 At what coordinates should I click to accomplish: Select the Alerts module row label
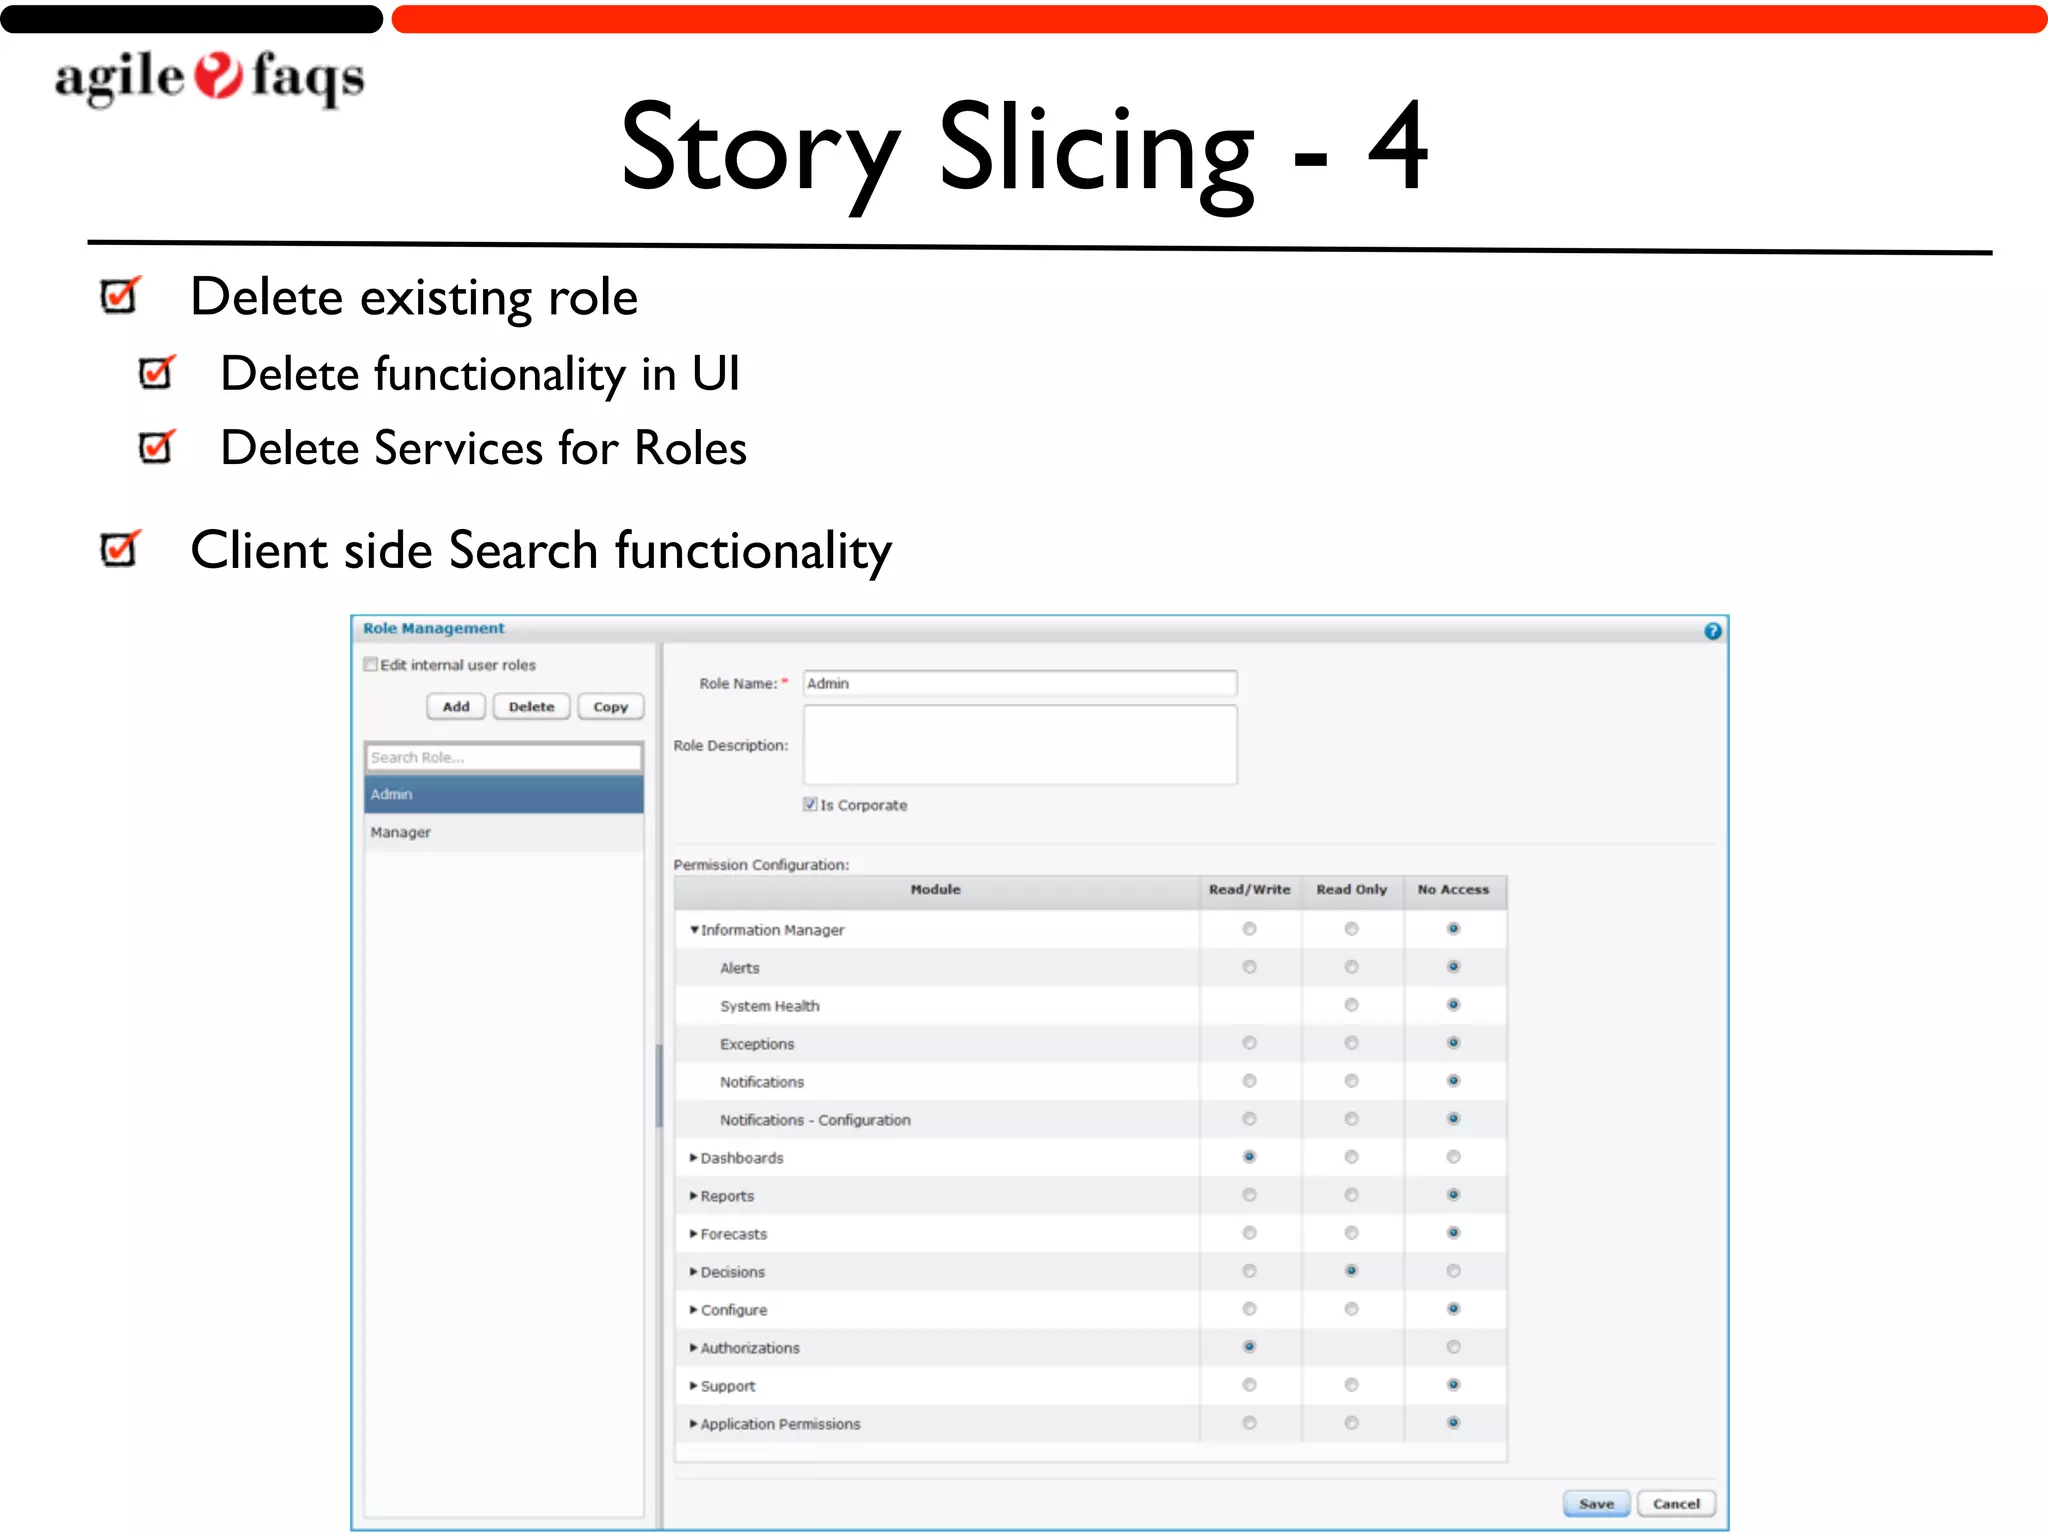tap(739, 968)
